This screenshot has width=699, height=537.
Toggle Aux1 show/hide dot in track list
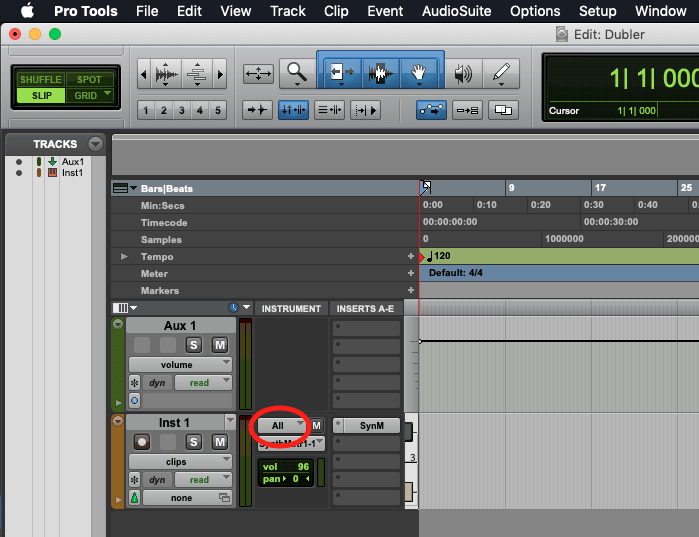point(19,162)
